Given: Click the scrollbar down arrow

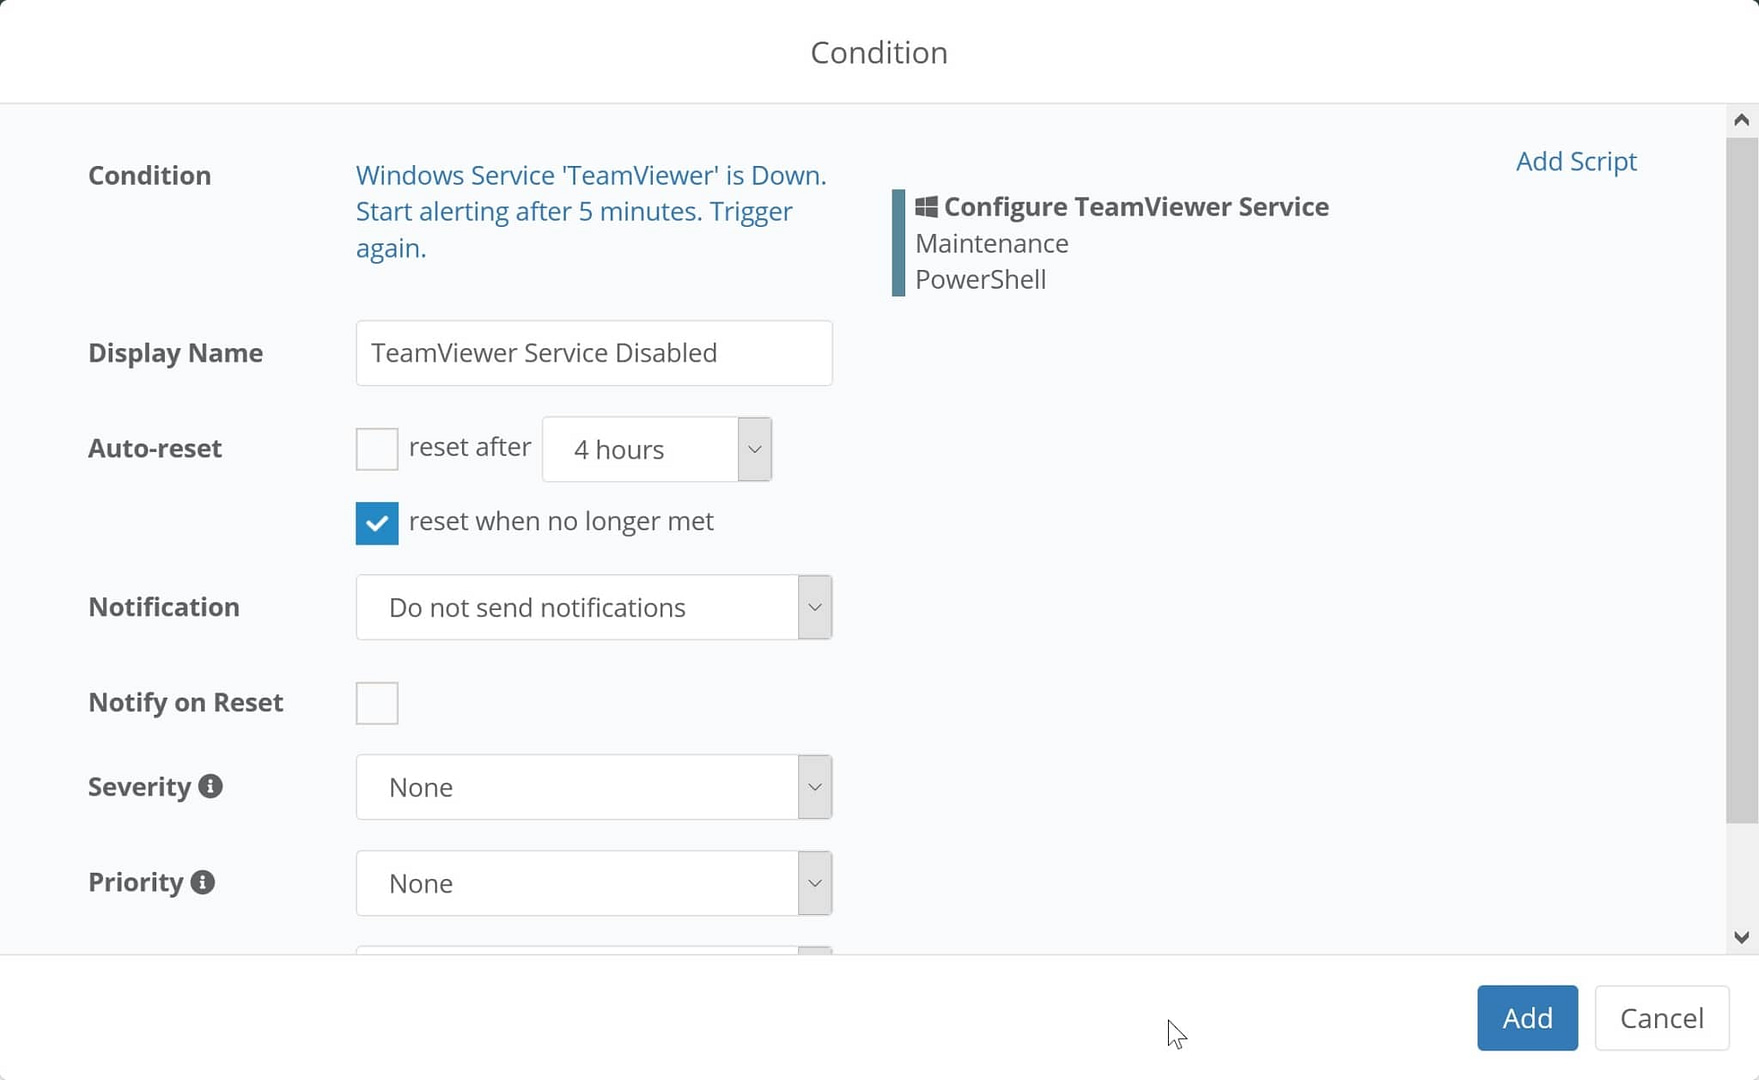Looking at the screenshot, I should pos(1742,938).
